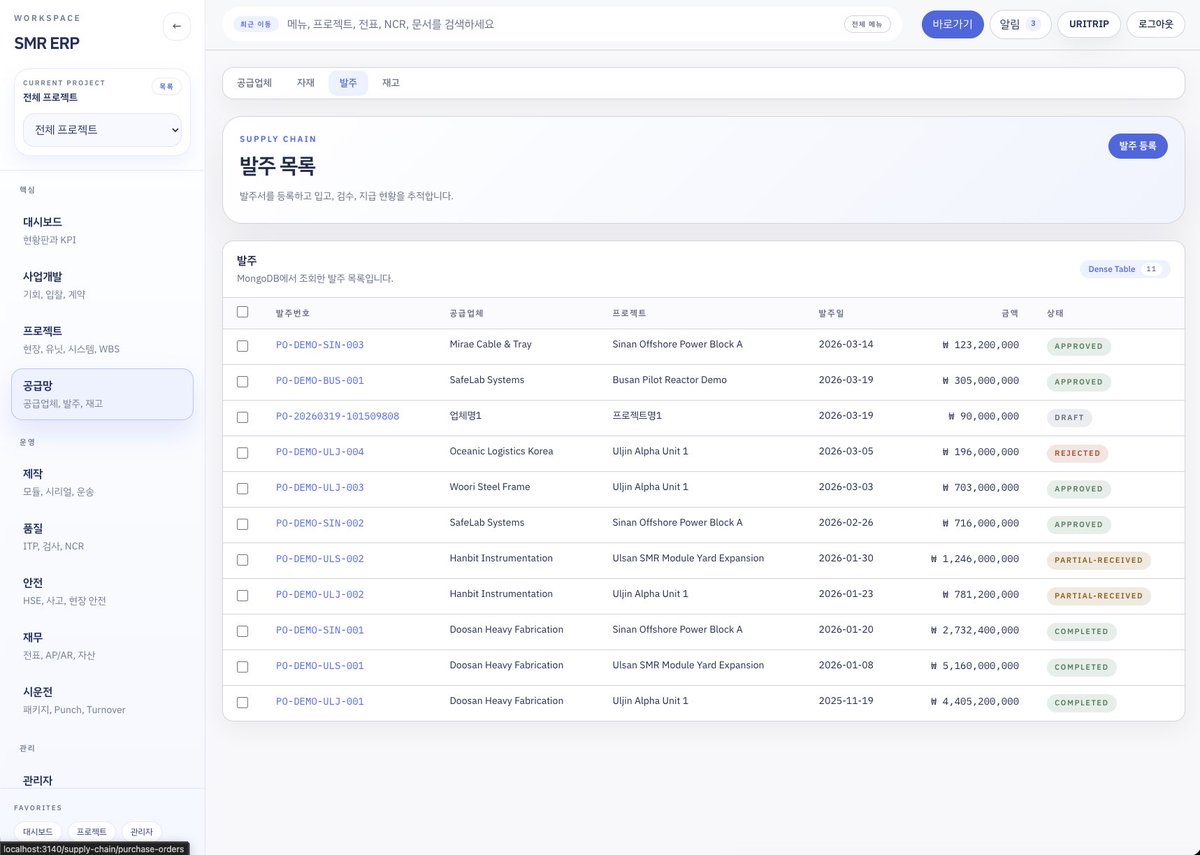Open purchase order PO-DEMO-SIN-003 link
Image resolution: width=1200 pixels, height=855 pixels.
(320, 345)
